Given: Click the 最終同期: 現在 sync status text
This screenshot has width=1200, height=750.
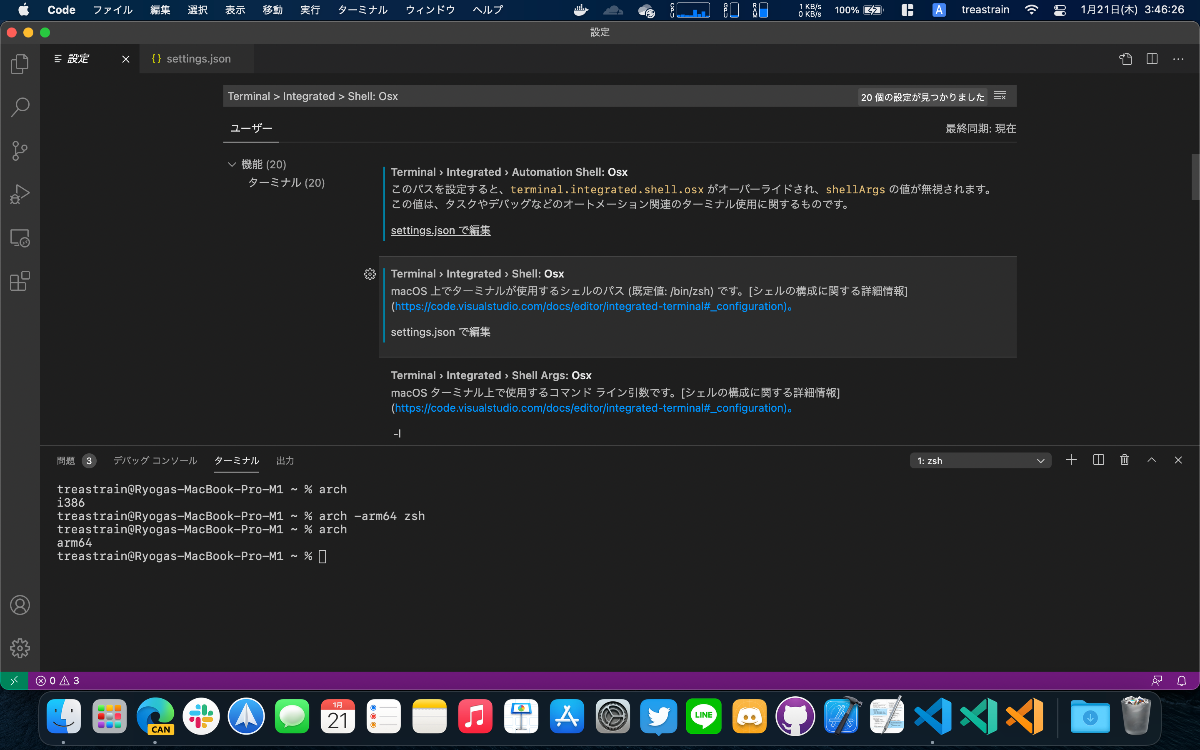Looking at the screenshot, I should [x=981, y=129].
